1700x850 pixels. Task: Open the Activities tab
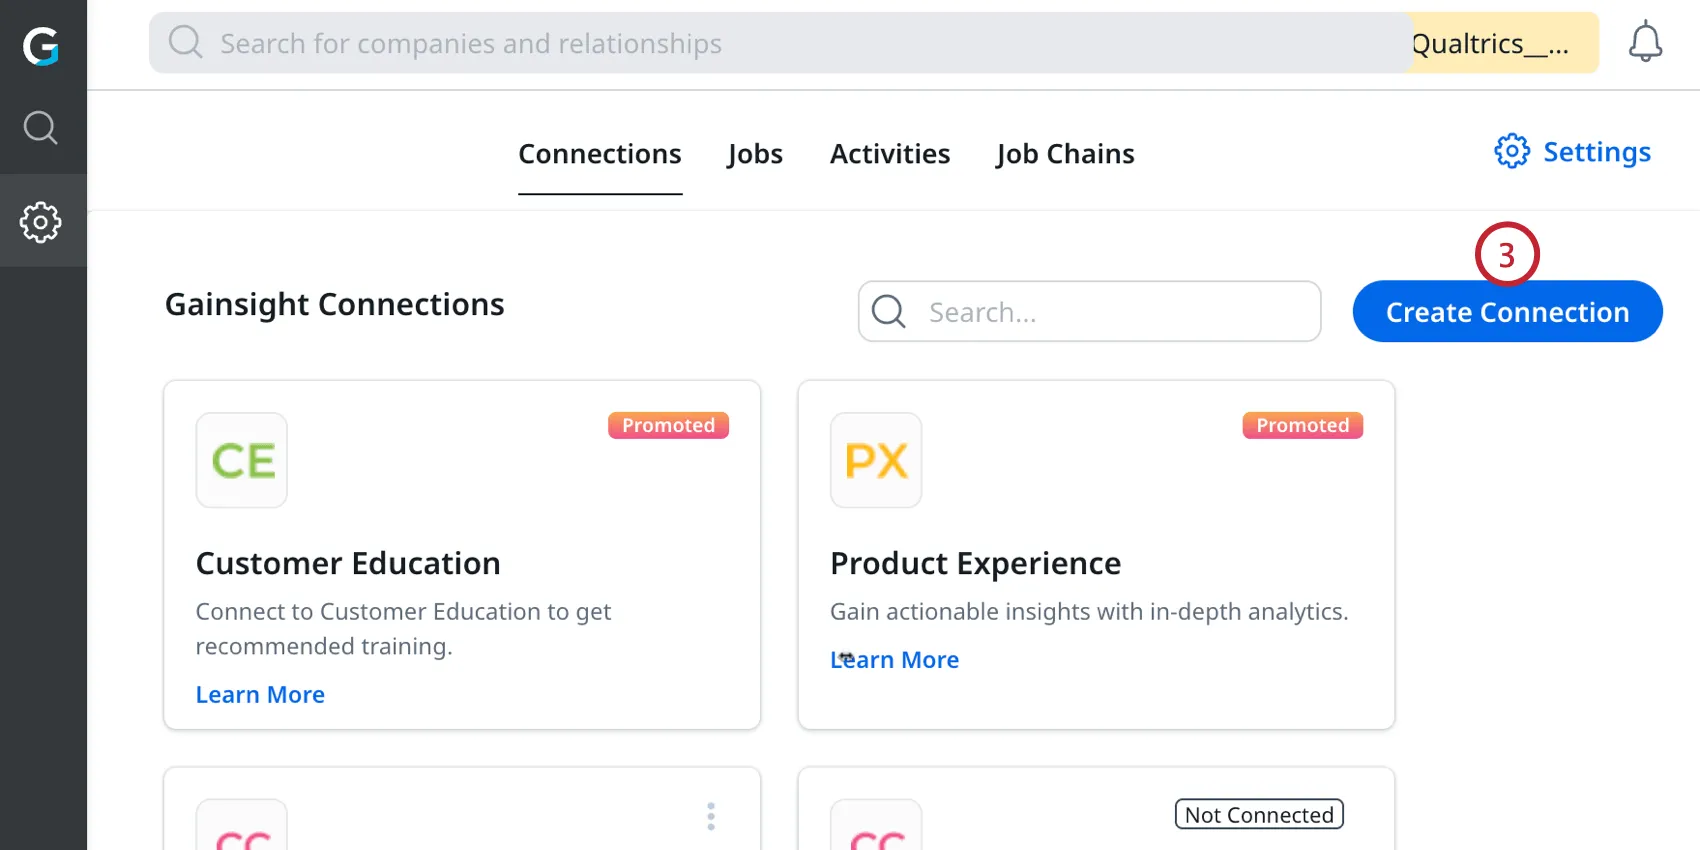tap(889, 154)
